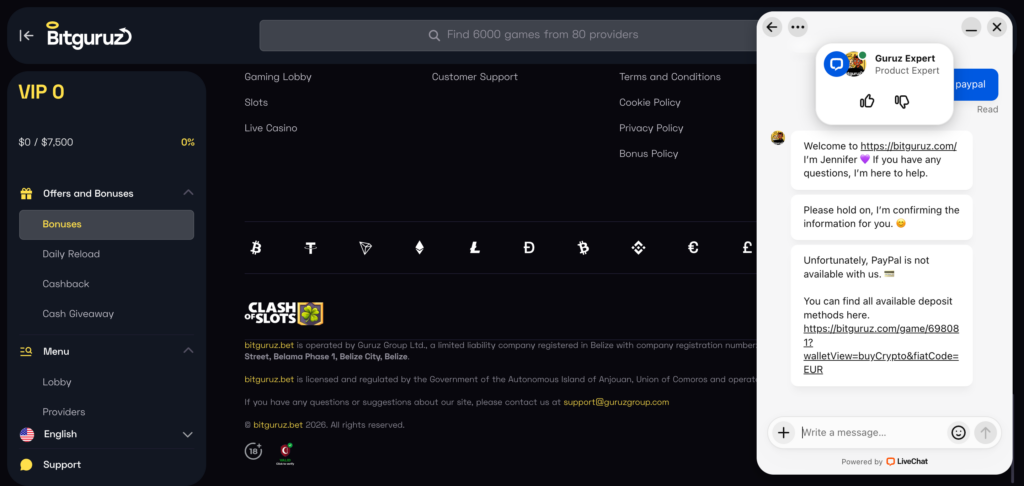1024x486 pixels.
Task: Click the sent 'paypal' chat message bubble
Action: tap(975, 85)
